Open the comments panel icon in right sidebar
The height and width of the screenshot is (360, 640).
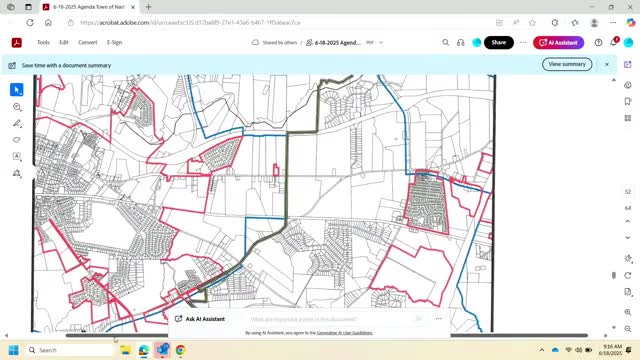pos(628,85)
